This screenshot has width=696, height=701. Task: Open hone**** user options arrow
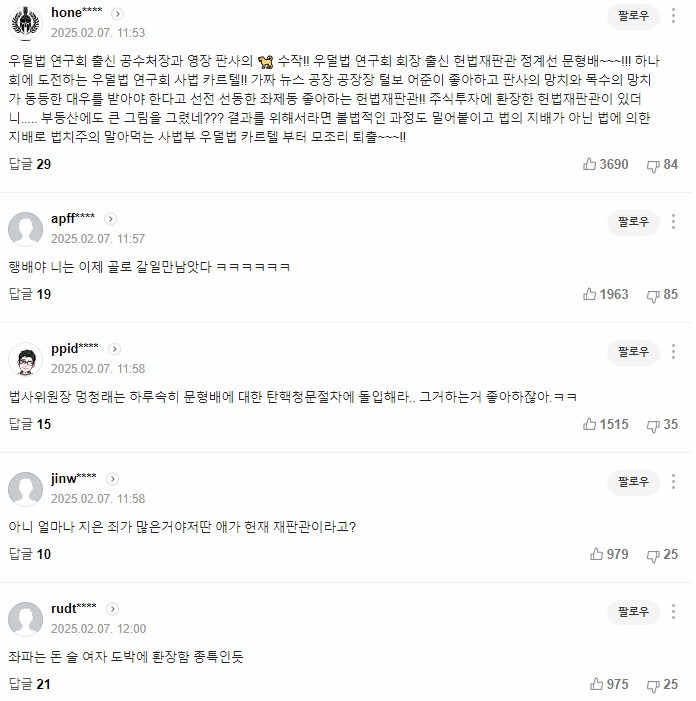tap(118, 14)
